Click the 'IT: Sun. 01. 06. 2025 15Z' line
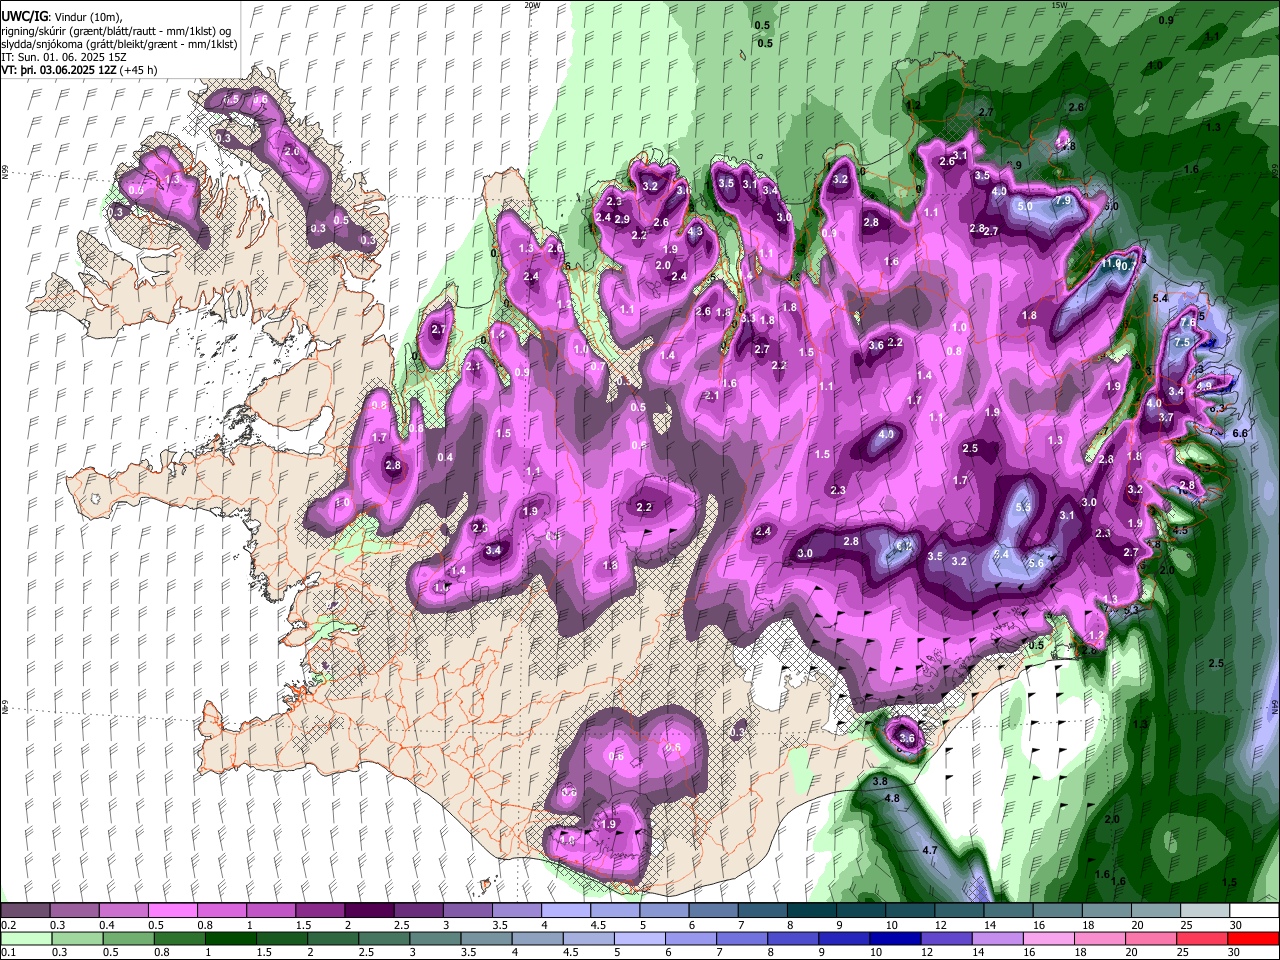The image size is (1280, 960). click(x=64, y=57)
